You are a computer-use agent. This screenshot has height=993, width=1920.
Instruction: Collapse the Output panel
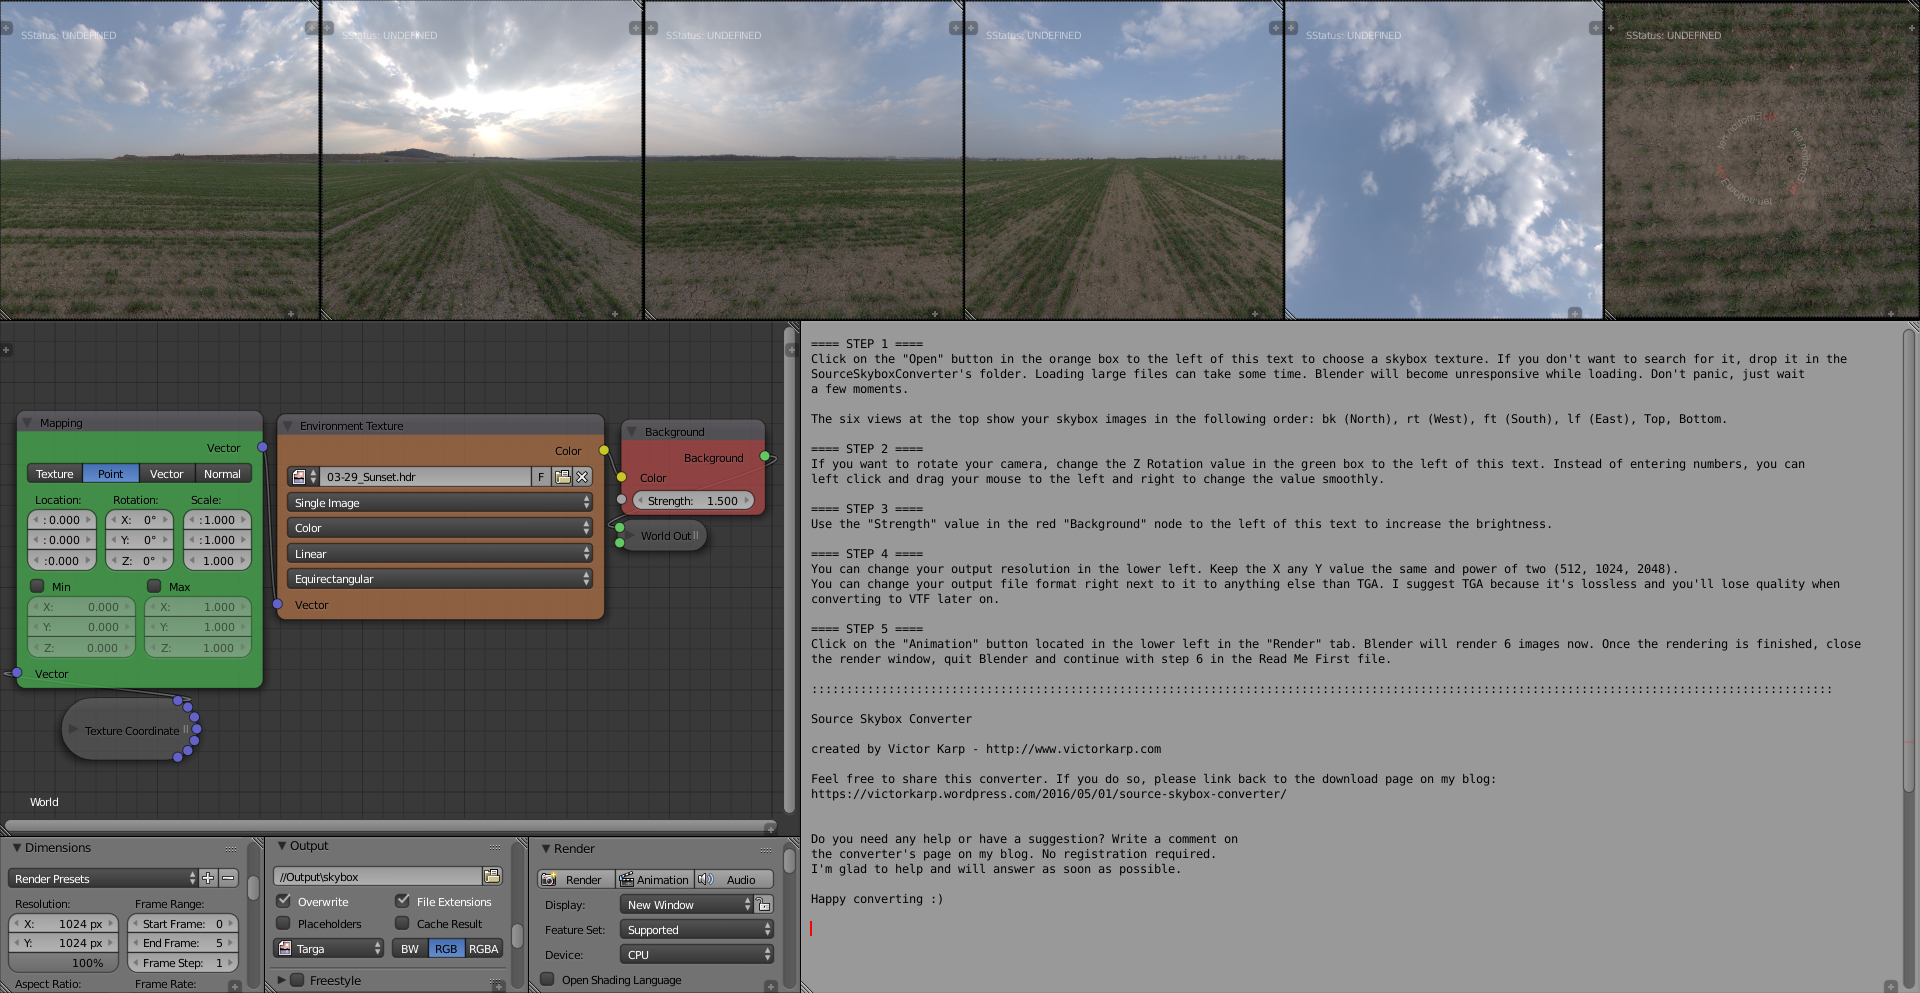(x=282, y=846)
